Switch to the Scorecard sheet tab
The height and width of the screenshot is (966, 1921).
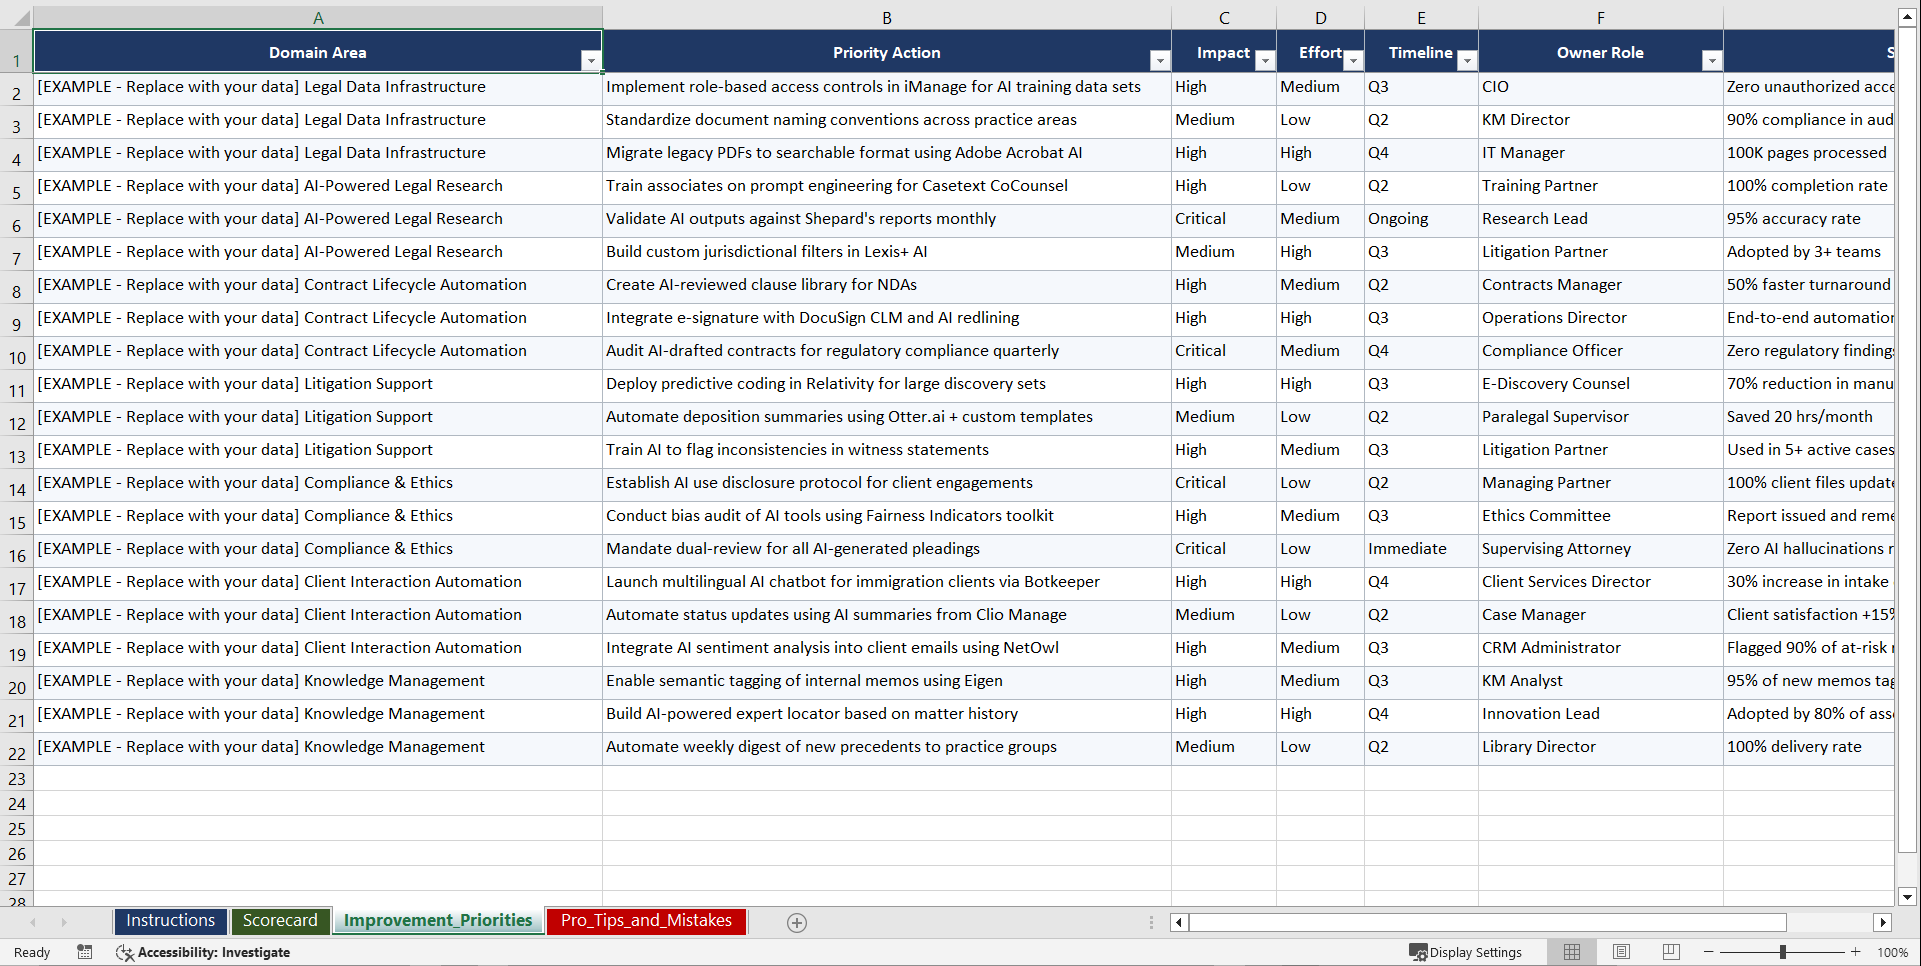point(280,920)
